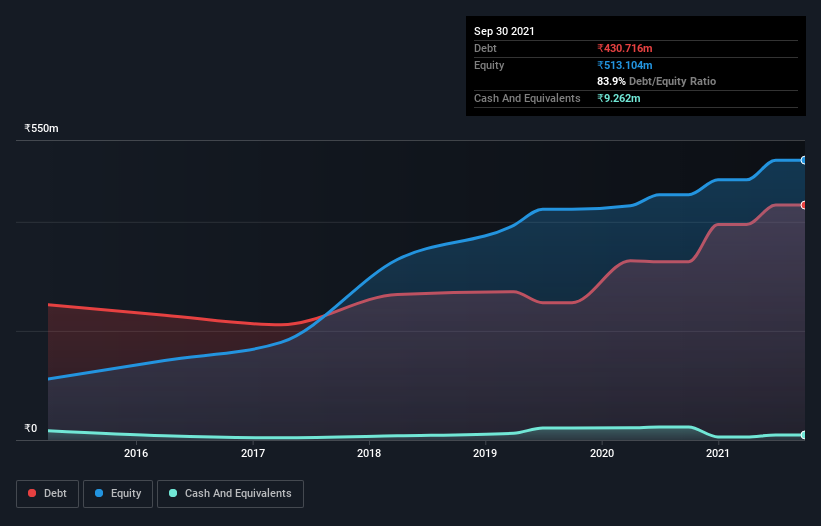Click the 2017 x-axis label
The height and width of the screenshot is (526, 821).
pyautogui.click(x=253, y=453)
